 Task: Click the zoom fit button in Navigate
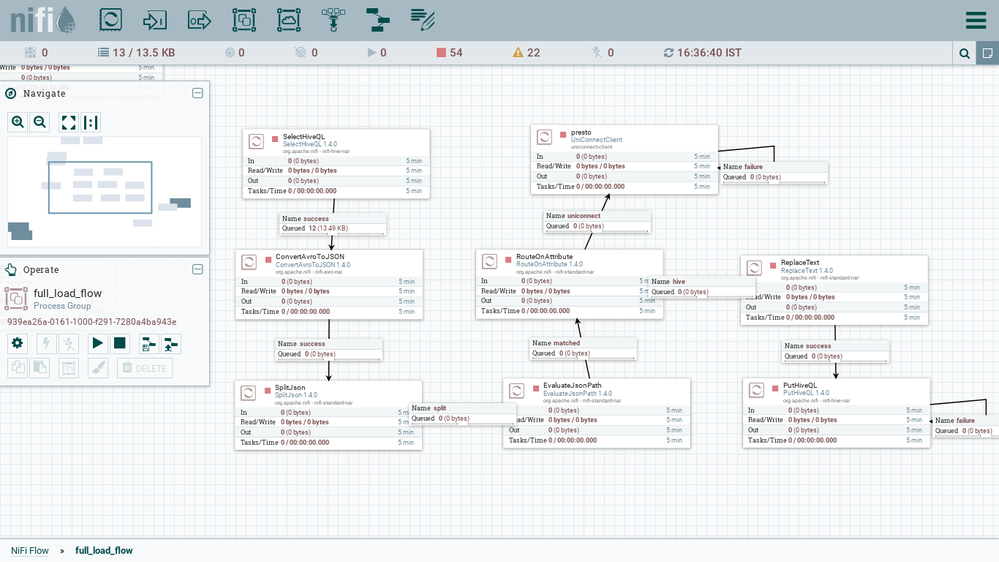click(68, 122)
